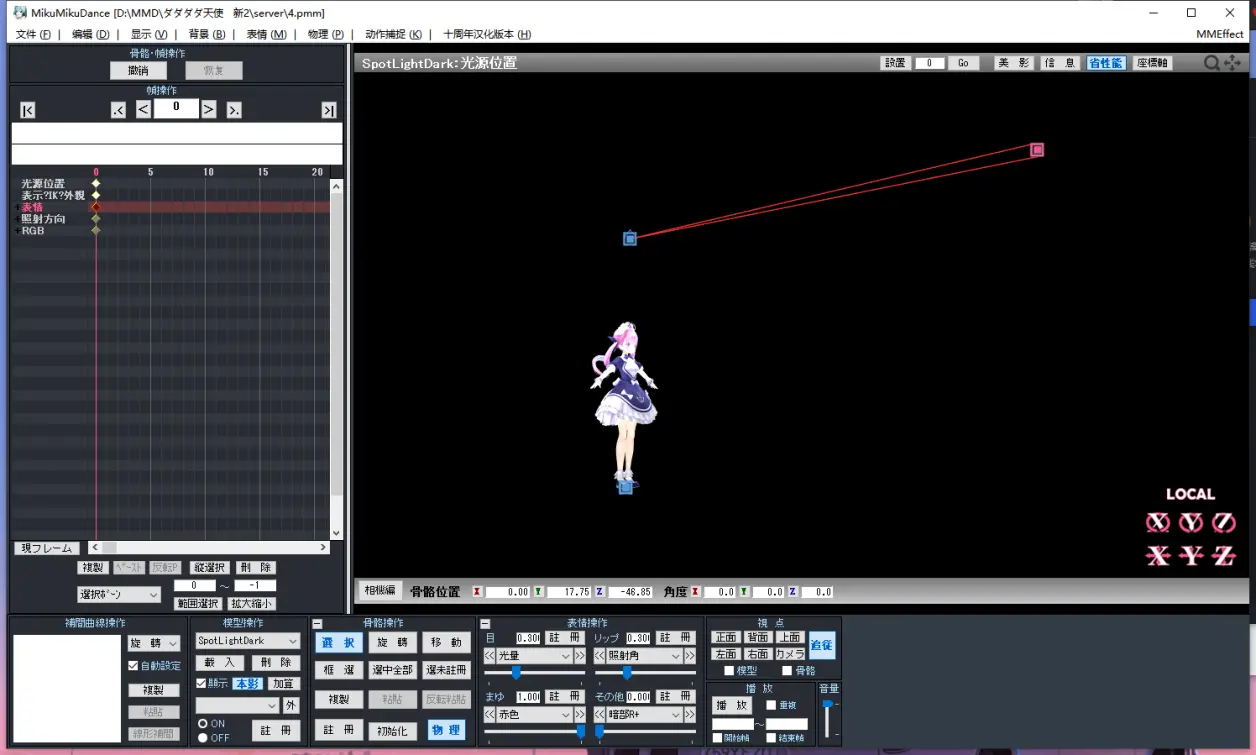Enable the 模型 checkbox in view panel
The image size is (1256, 755).
click(729, 670)
